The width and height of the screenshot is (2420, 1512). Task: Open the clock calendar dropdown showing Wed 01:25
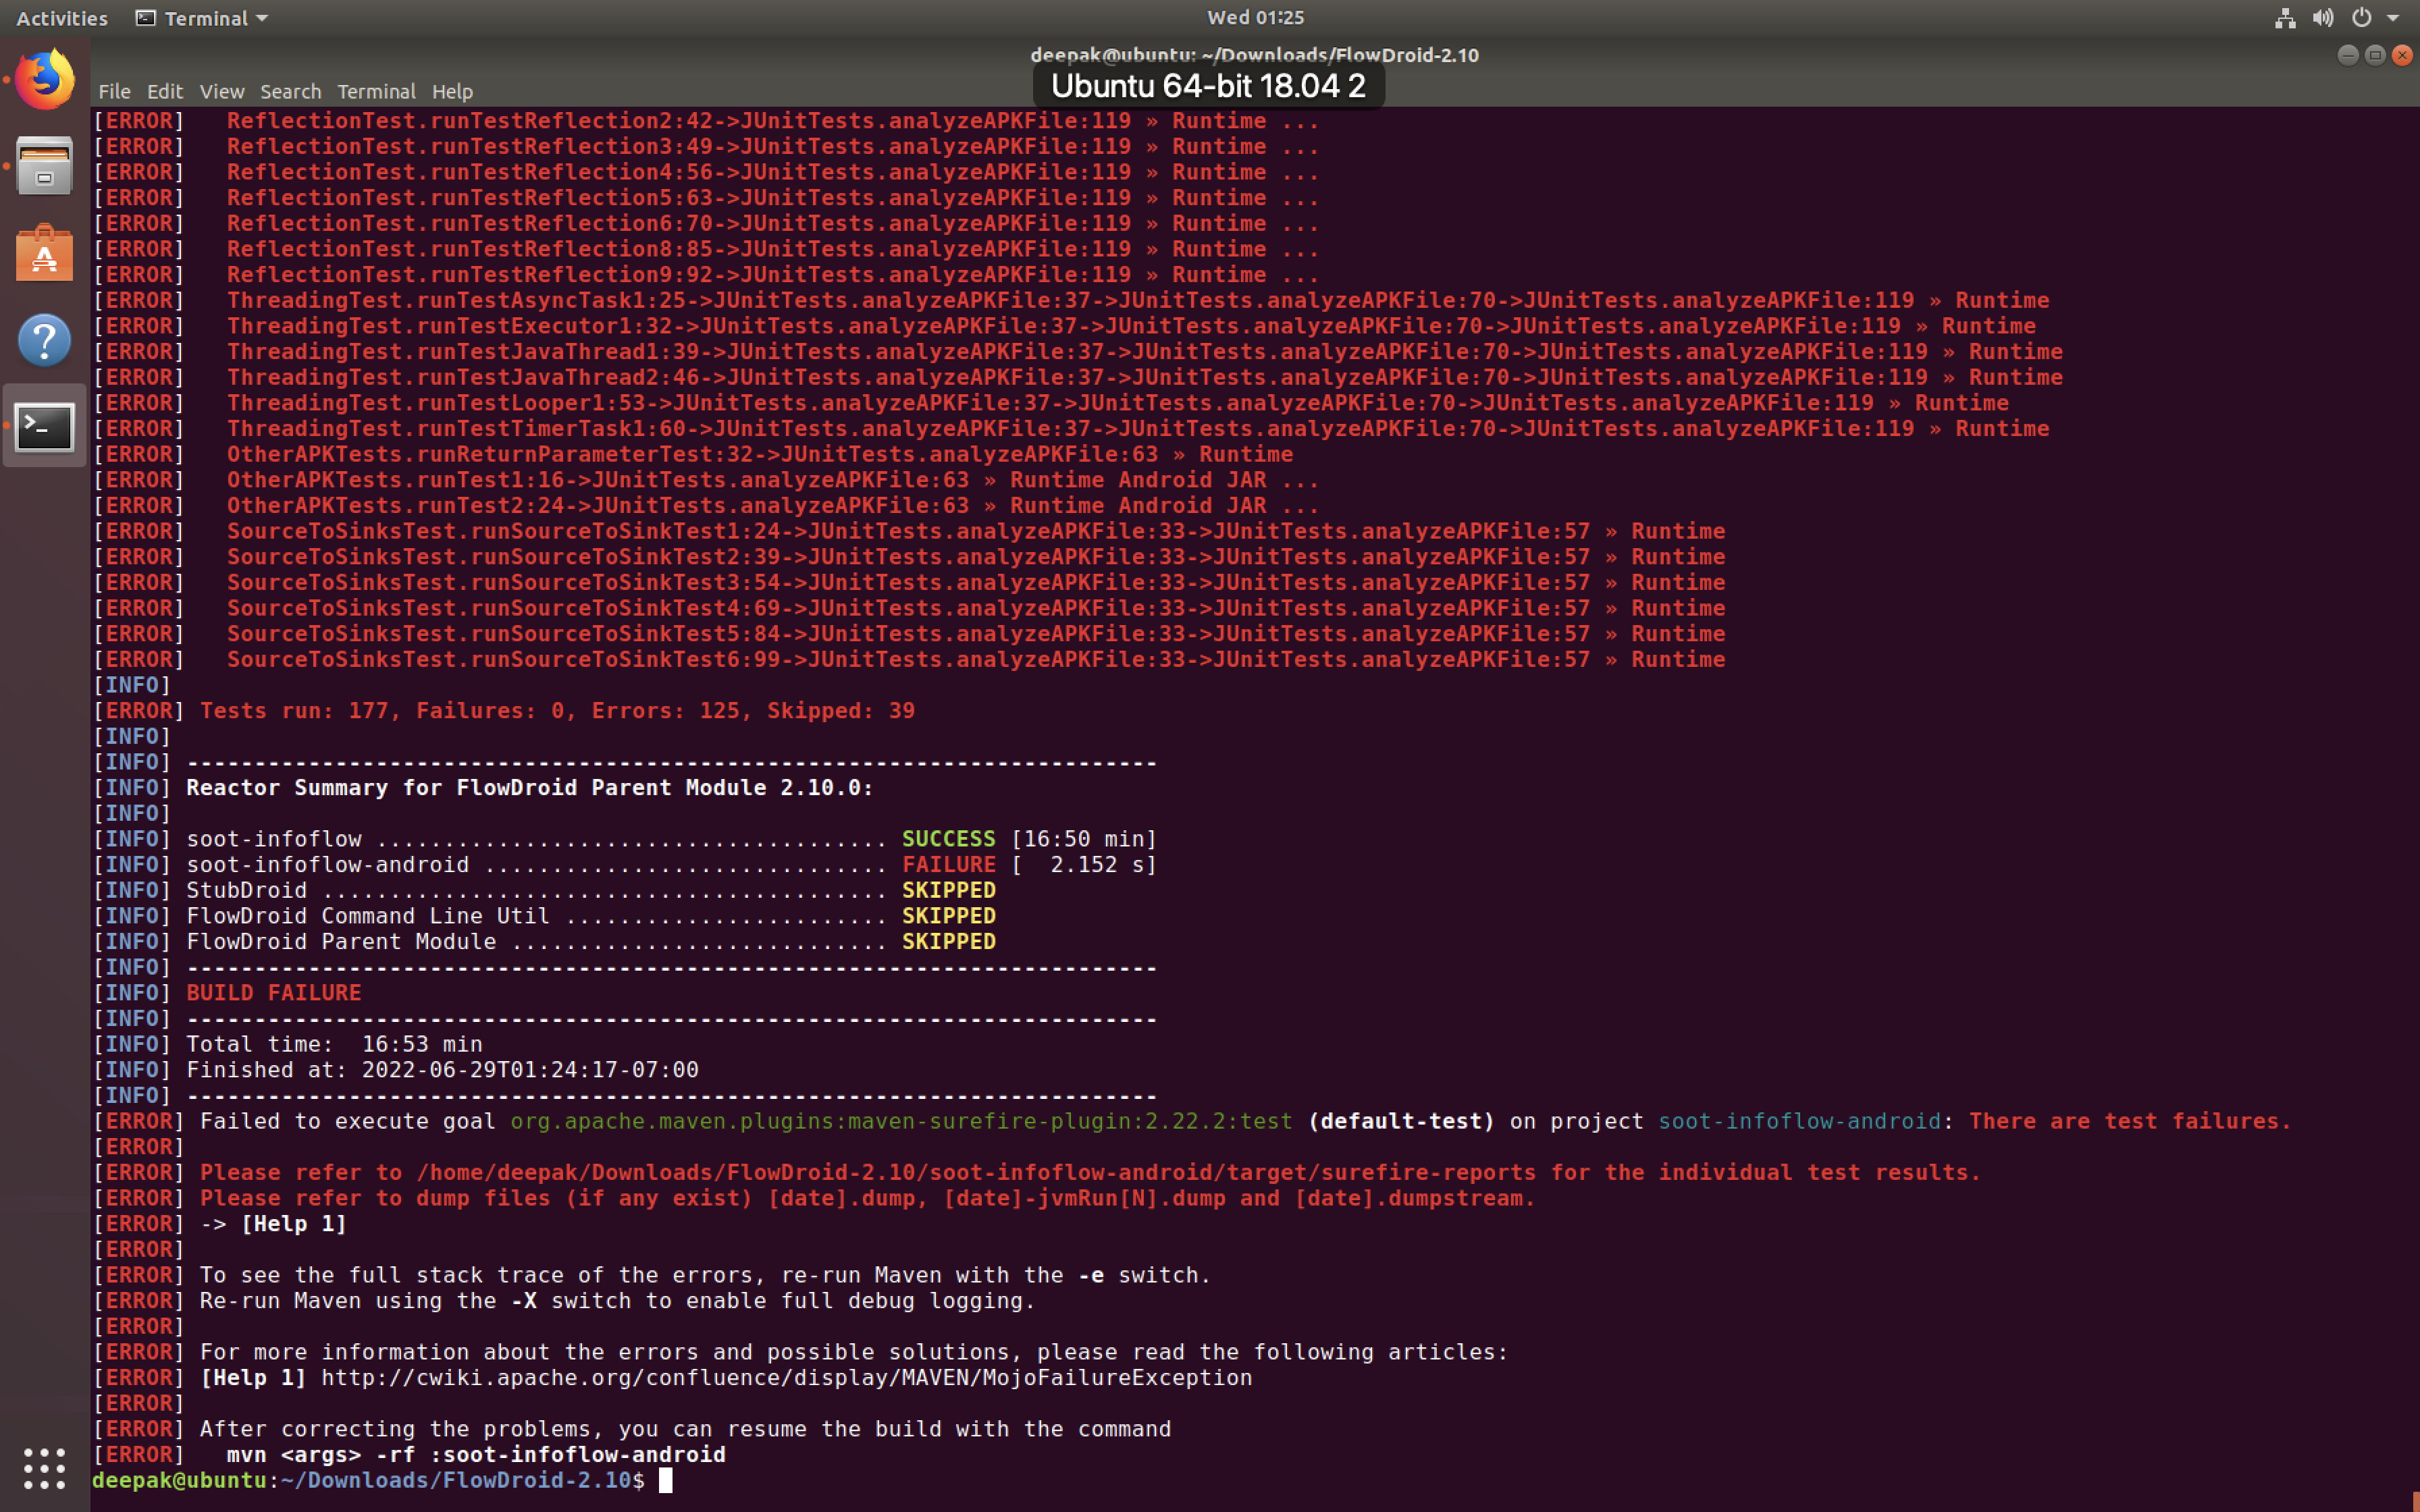(x=1256, y=17)
